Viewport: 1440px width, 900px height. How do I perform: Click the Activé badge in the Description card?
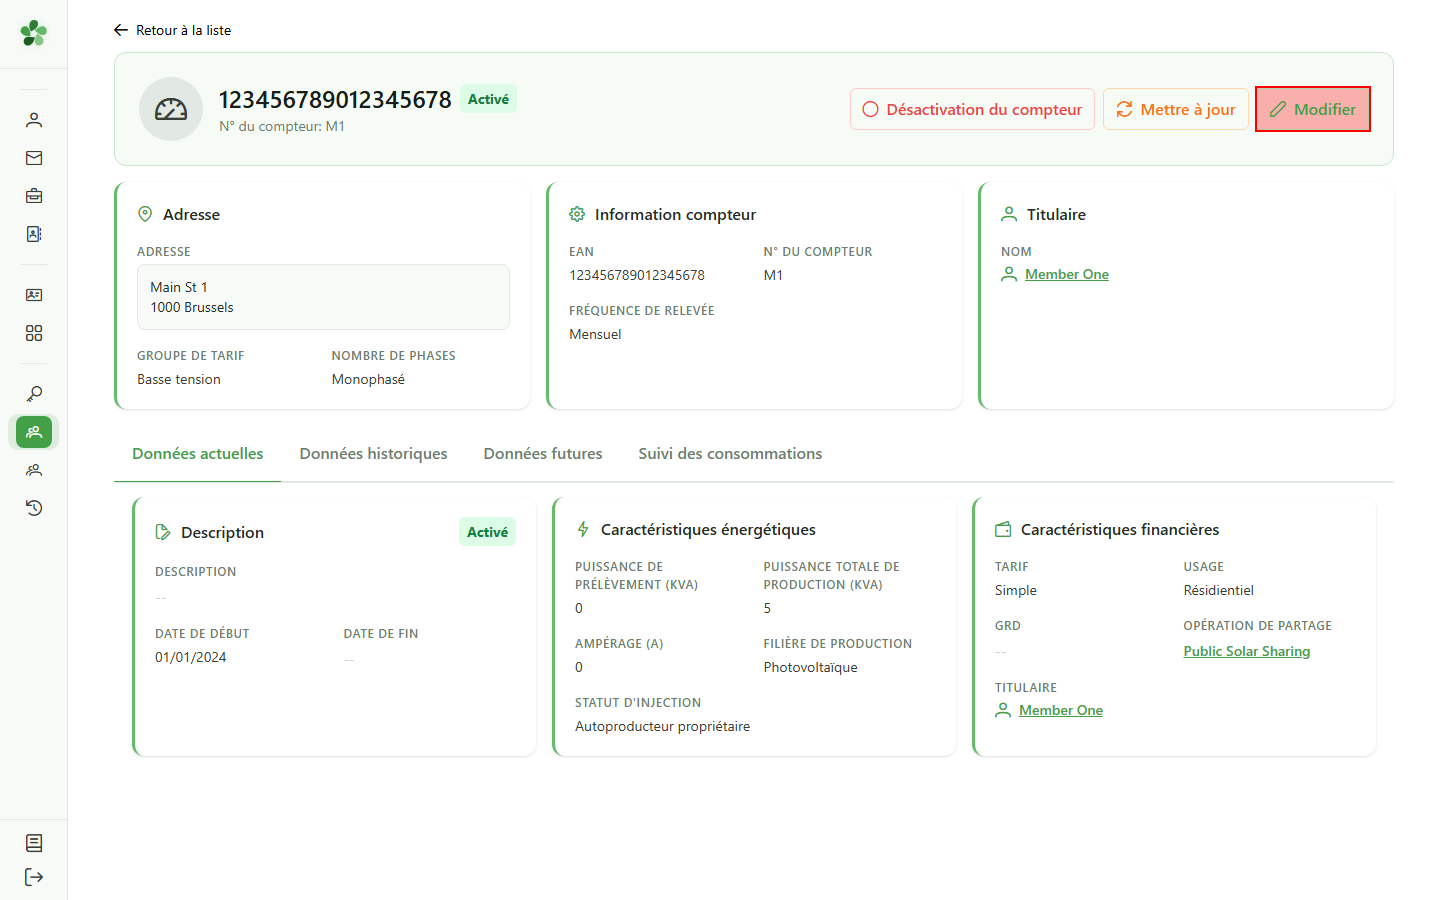coord(487,532)
